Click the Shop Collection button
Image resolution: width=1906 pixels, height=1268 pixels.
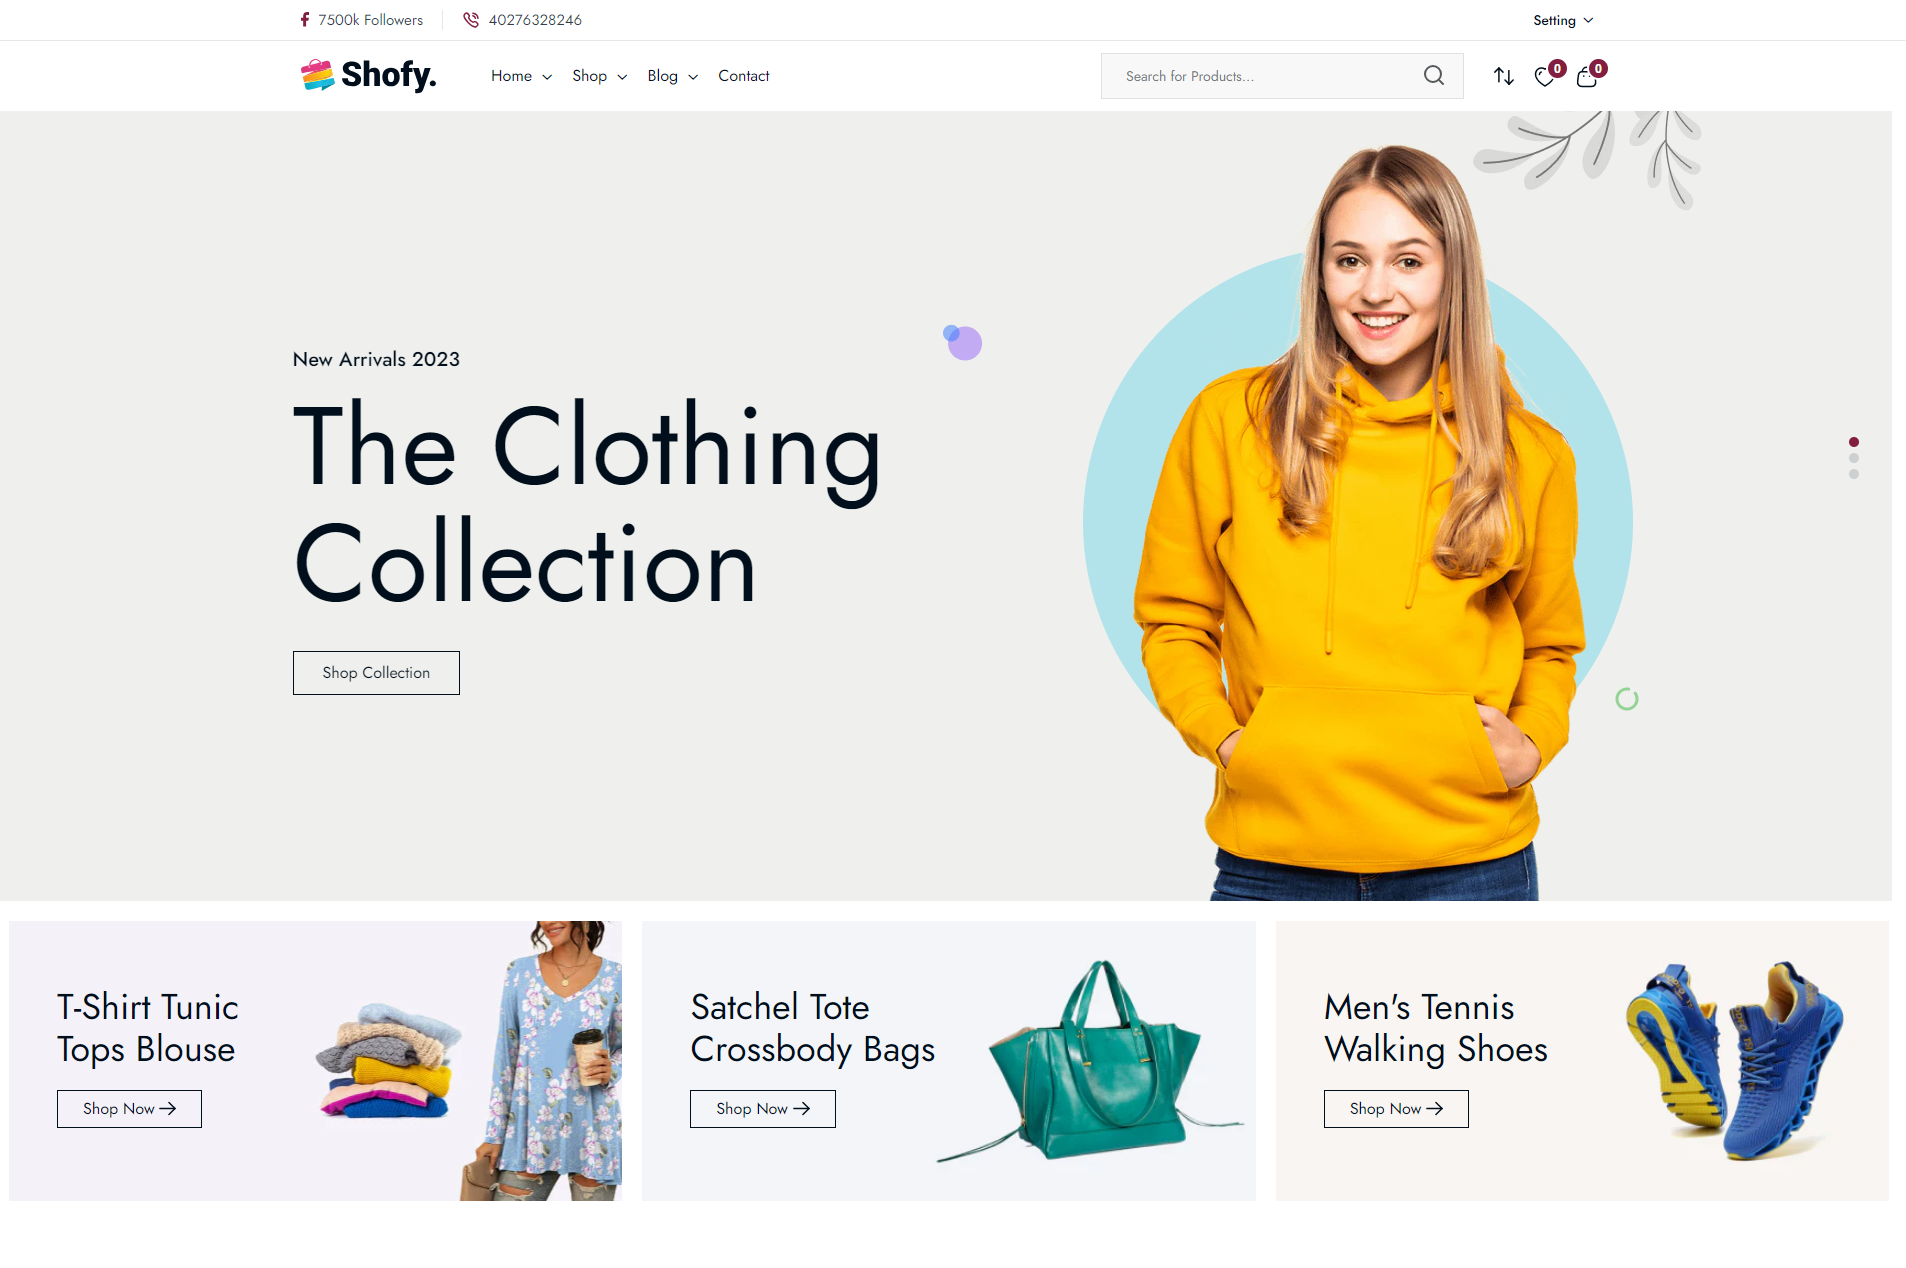coord(376,673)
